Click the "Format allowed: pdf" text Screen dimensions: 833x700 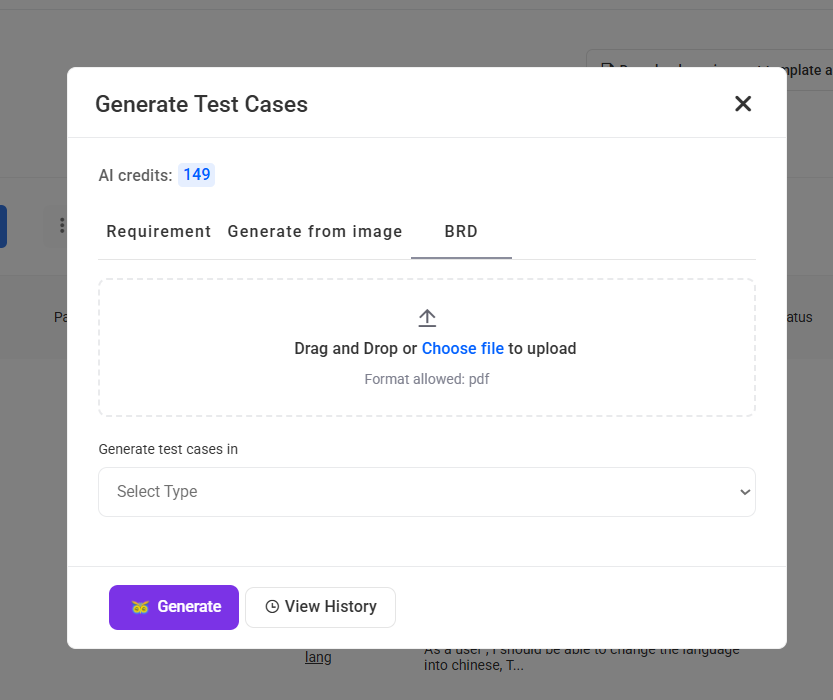pos(427,379)
